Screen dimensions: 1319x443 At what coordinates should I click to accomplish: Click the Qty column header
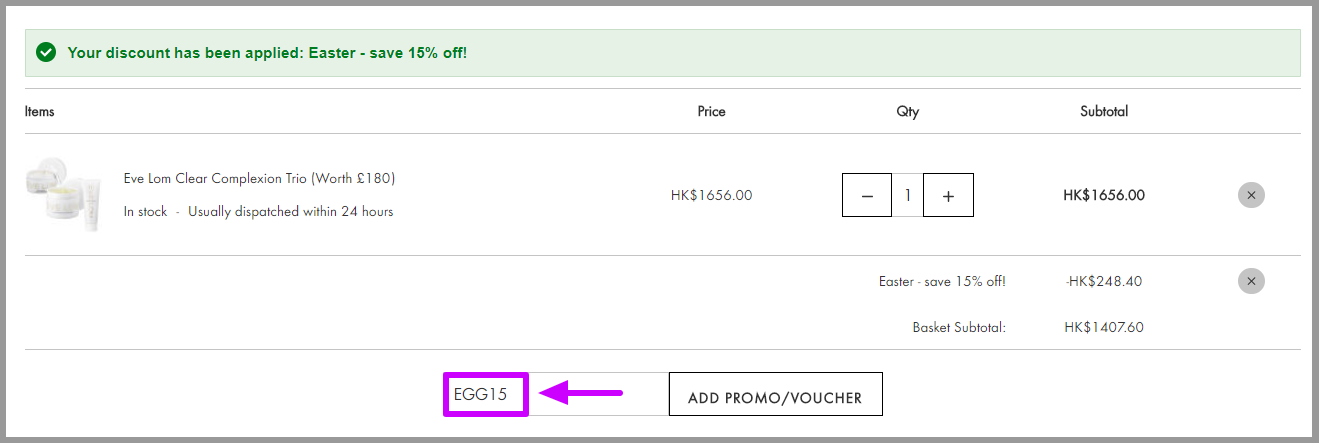(908, 111)
